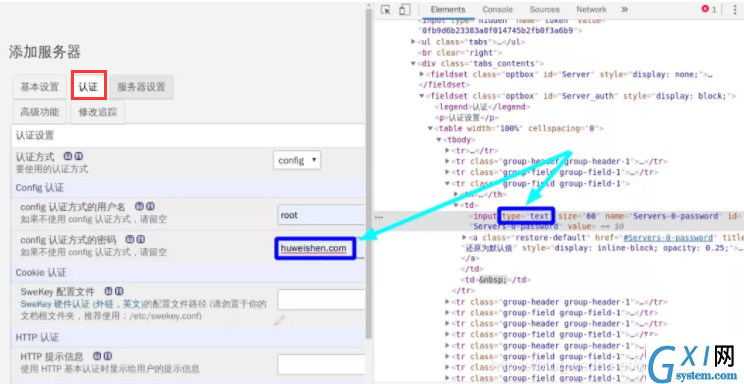Select the <p>认证设置</p> line
Image resolution: width=744 pixels, height=384 pixels.
(466, 118)
